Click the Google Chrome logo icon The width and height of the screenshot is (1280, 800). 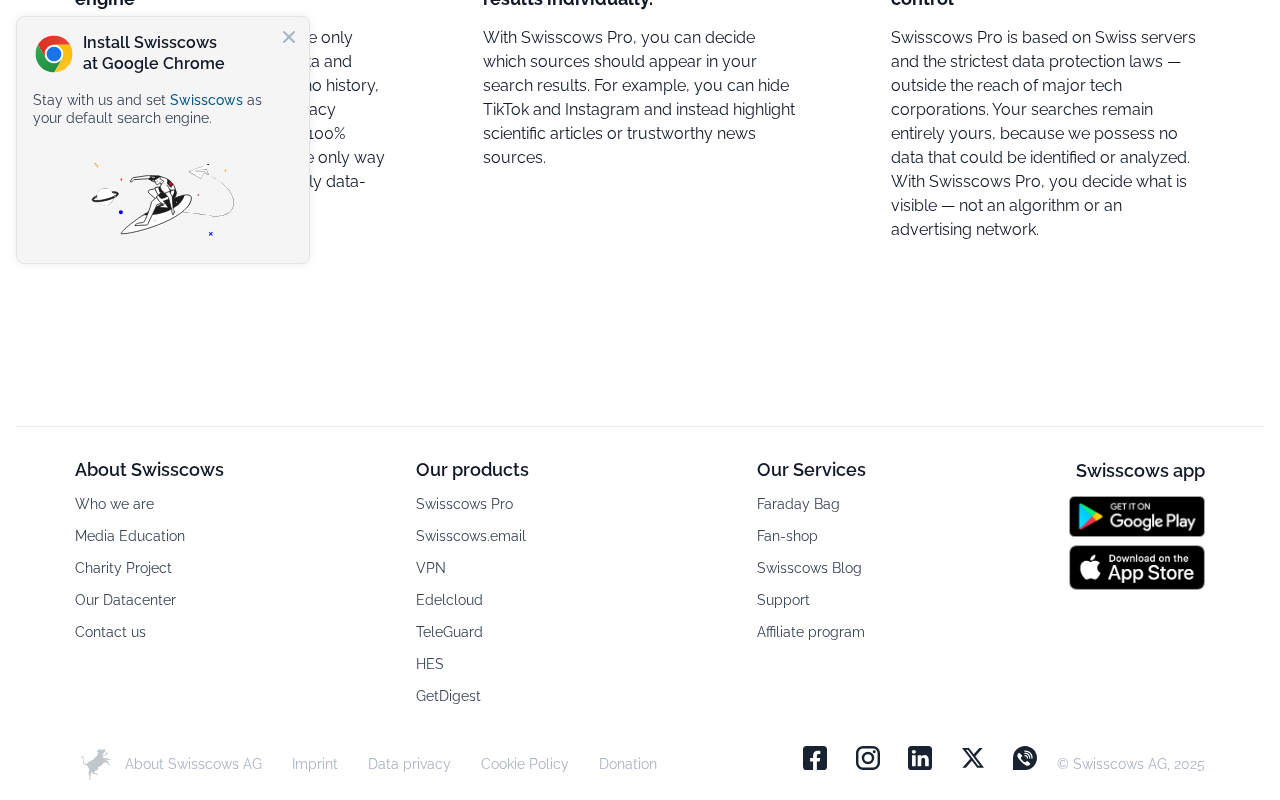[54, 54]
